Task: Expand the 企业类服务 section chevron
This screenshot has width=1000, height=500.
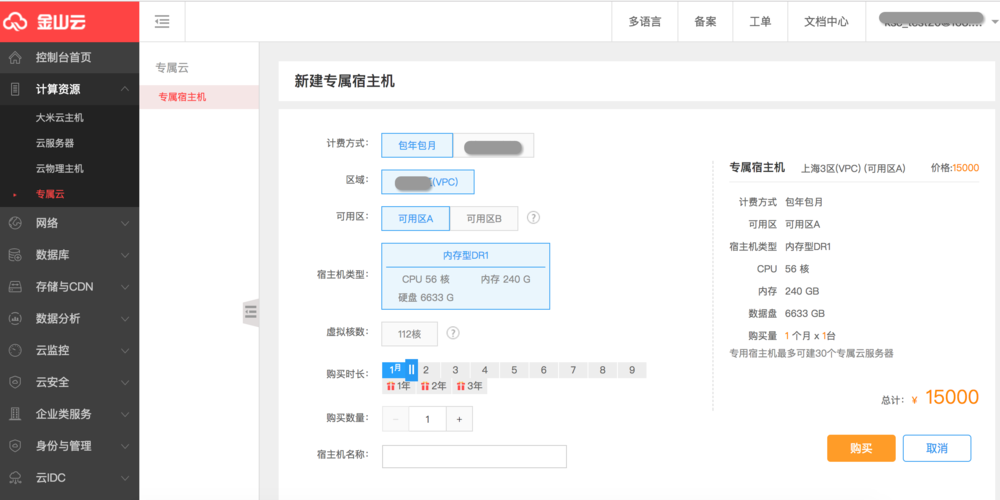Action: tap(124, 414)
